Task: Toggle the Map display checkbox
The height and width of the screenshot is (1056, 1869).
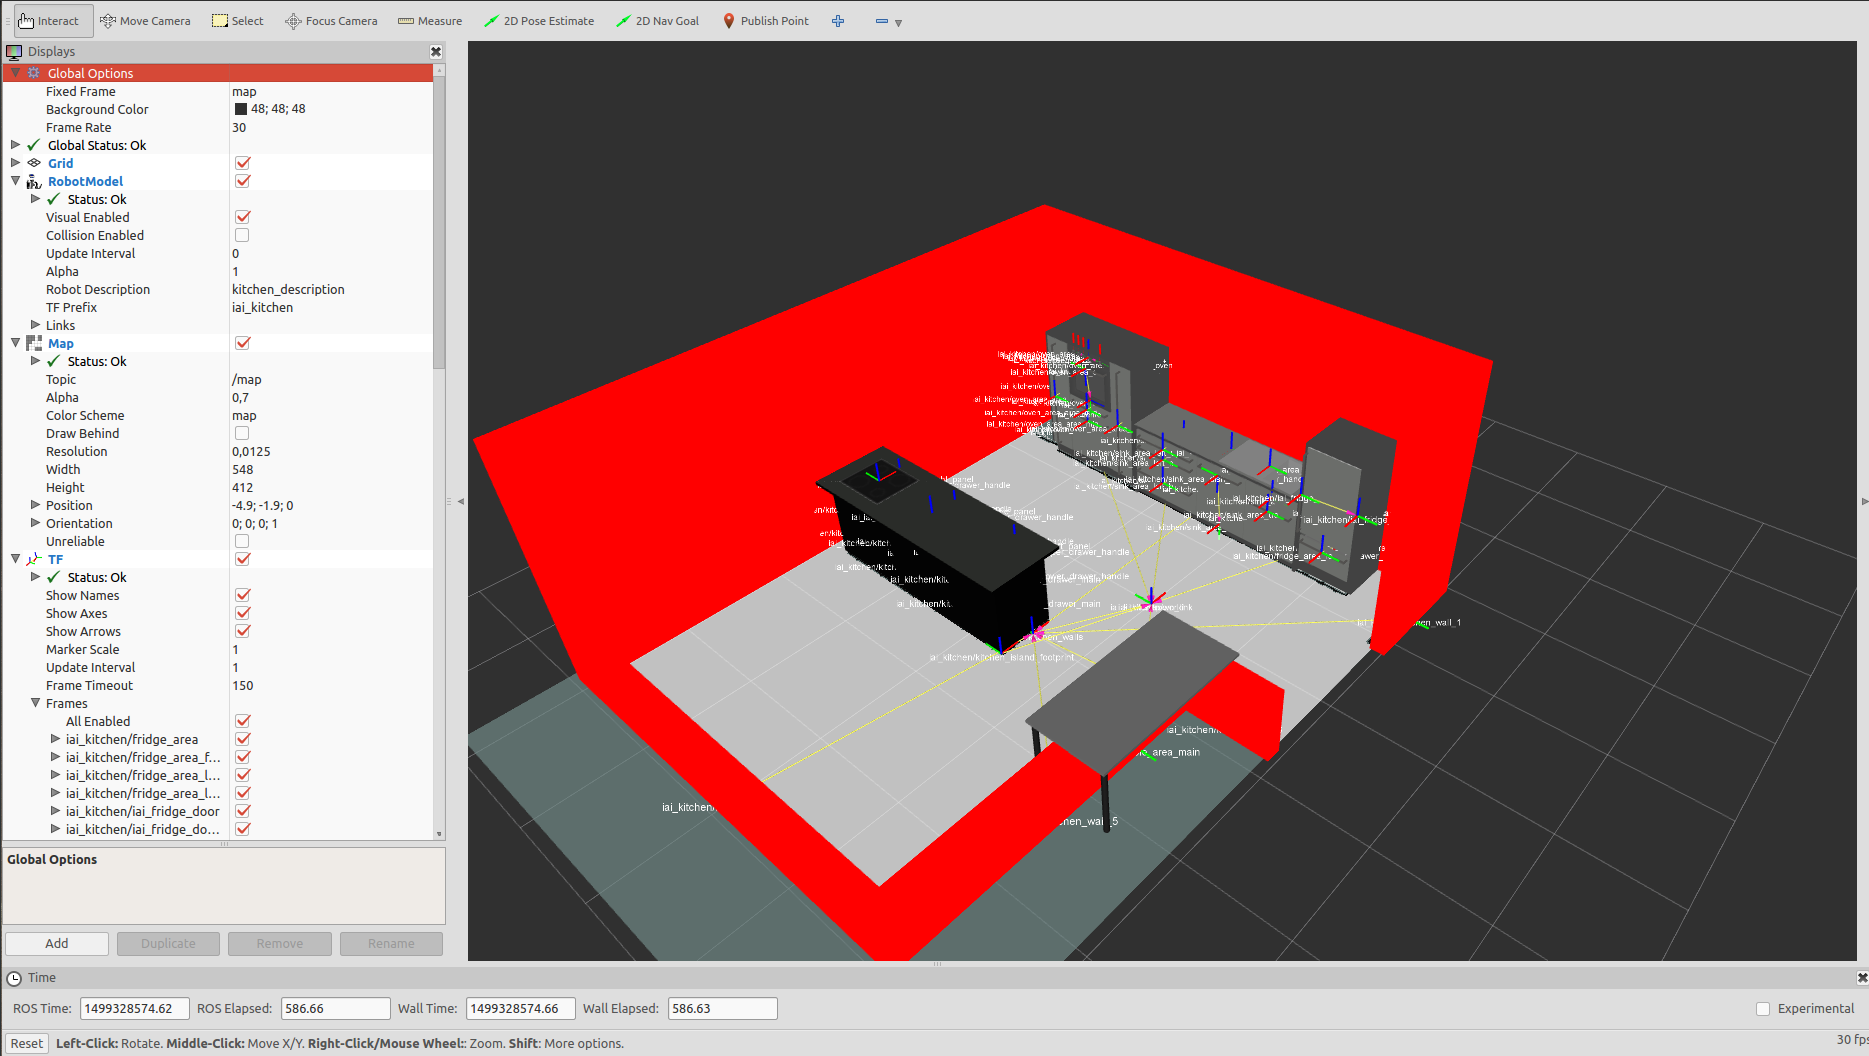Action: [x=242, y=343]
